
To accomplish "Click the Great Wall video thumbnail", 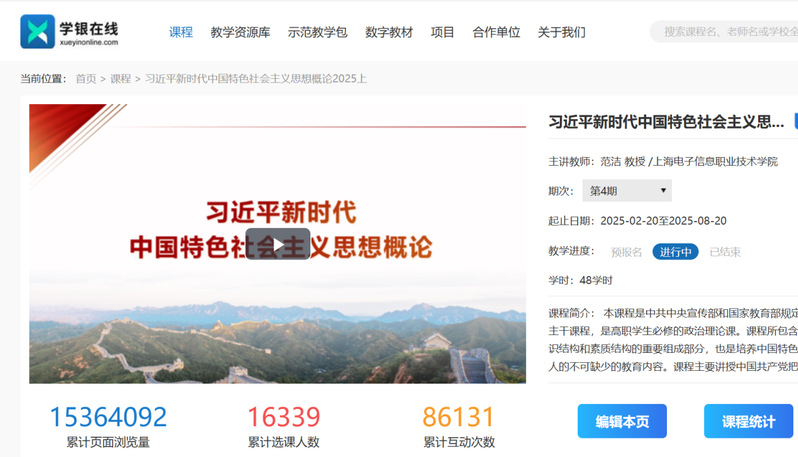I will pos(277,330).
